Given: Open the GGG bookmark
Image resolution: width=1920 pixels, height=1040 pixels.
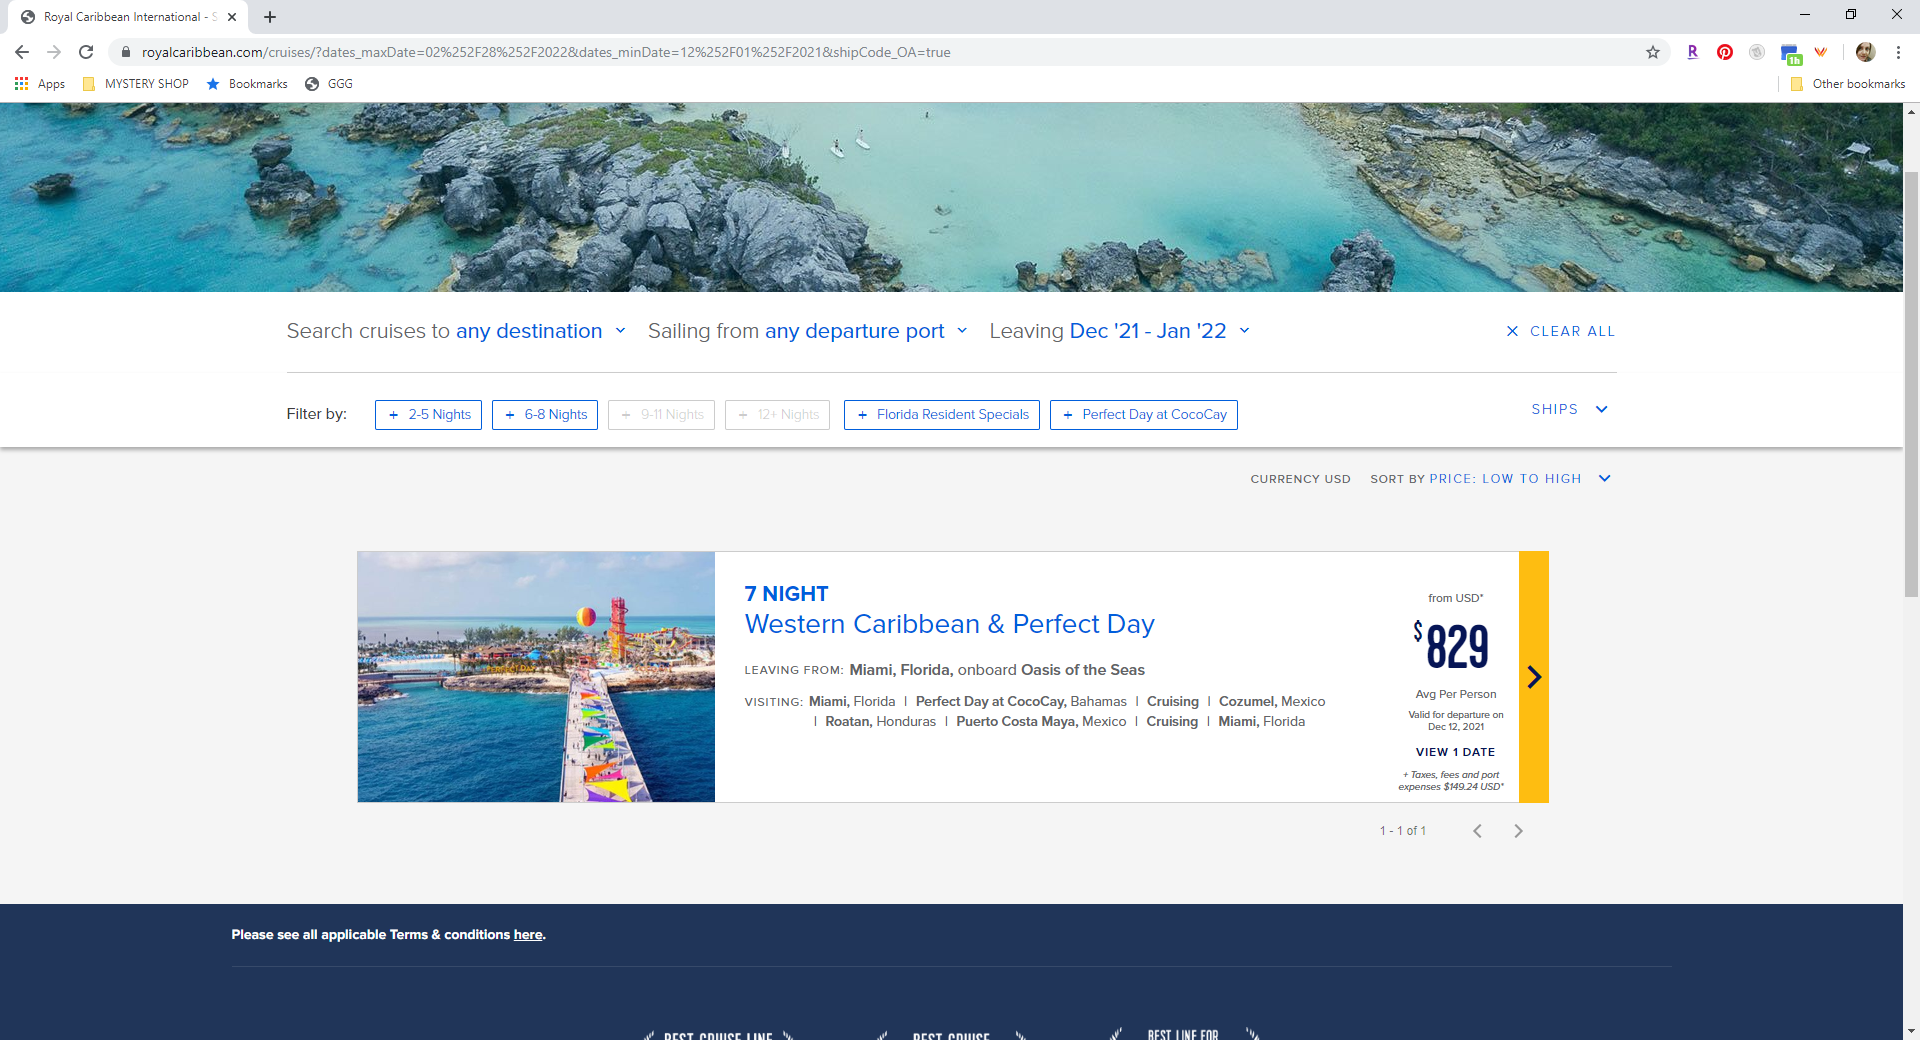Looking at the screenshot, I should pos(328,84).
